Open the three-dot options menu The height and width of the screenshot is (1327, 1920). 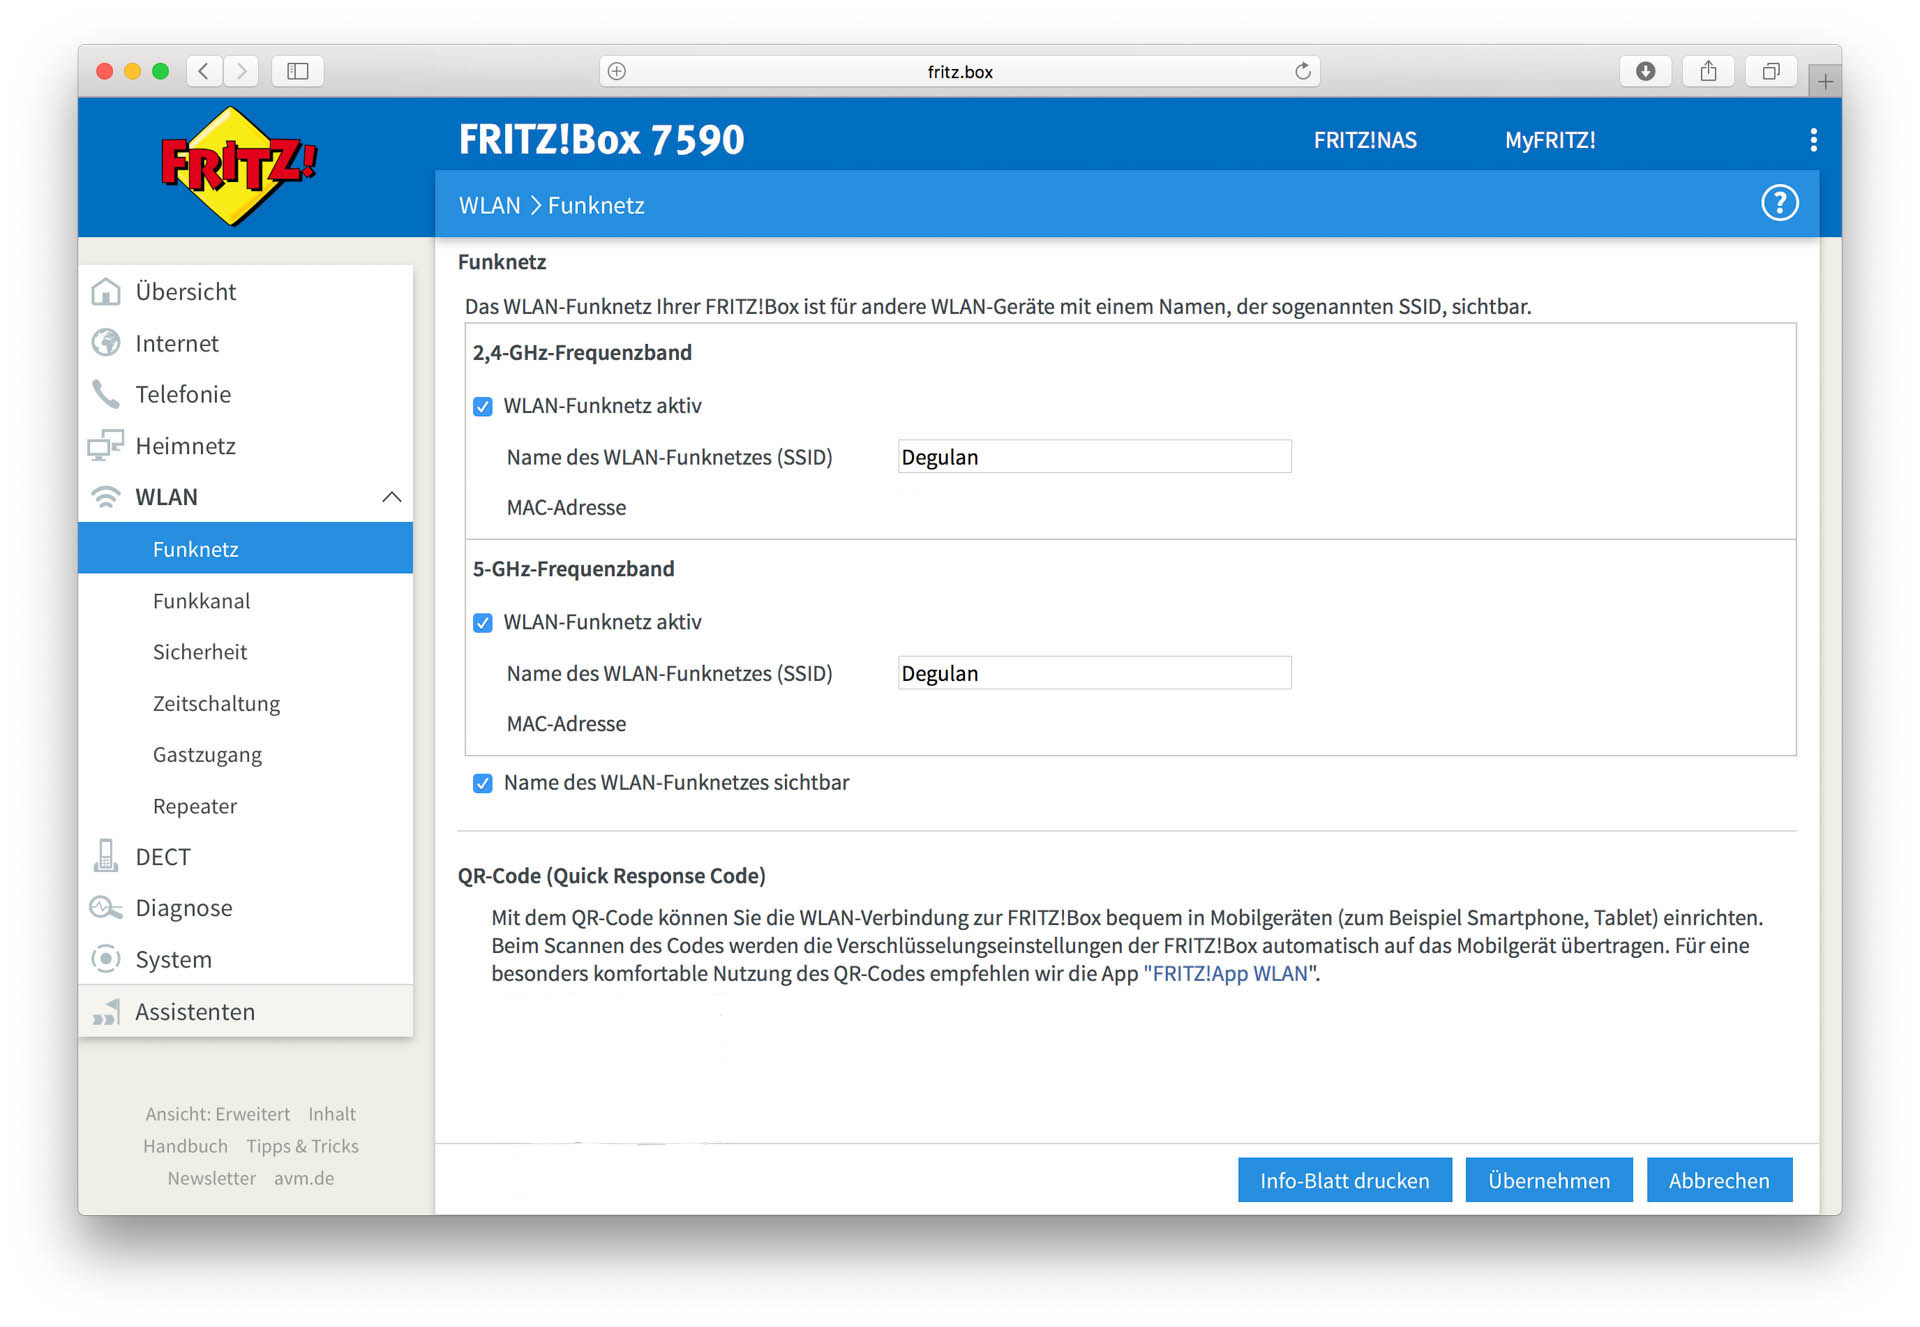point(1813,140)
